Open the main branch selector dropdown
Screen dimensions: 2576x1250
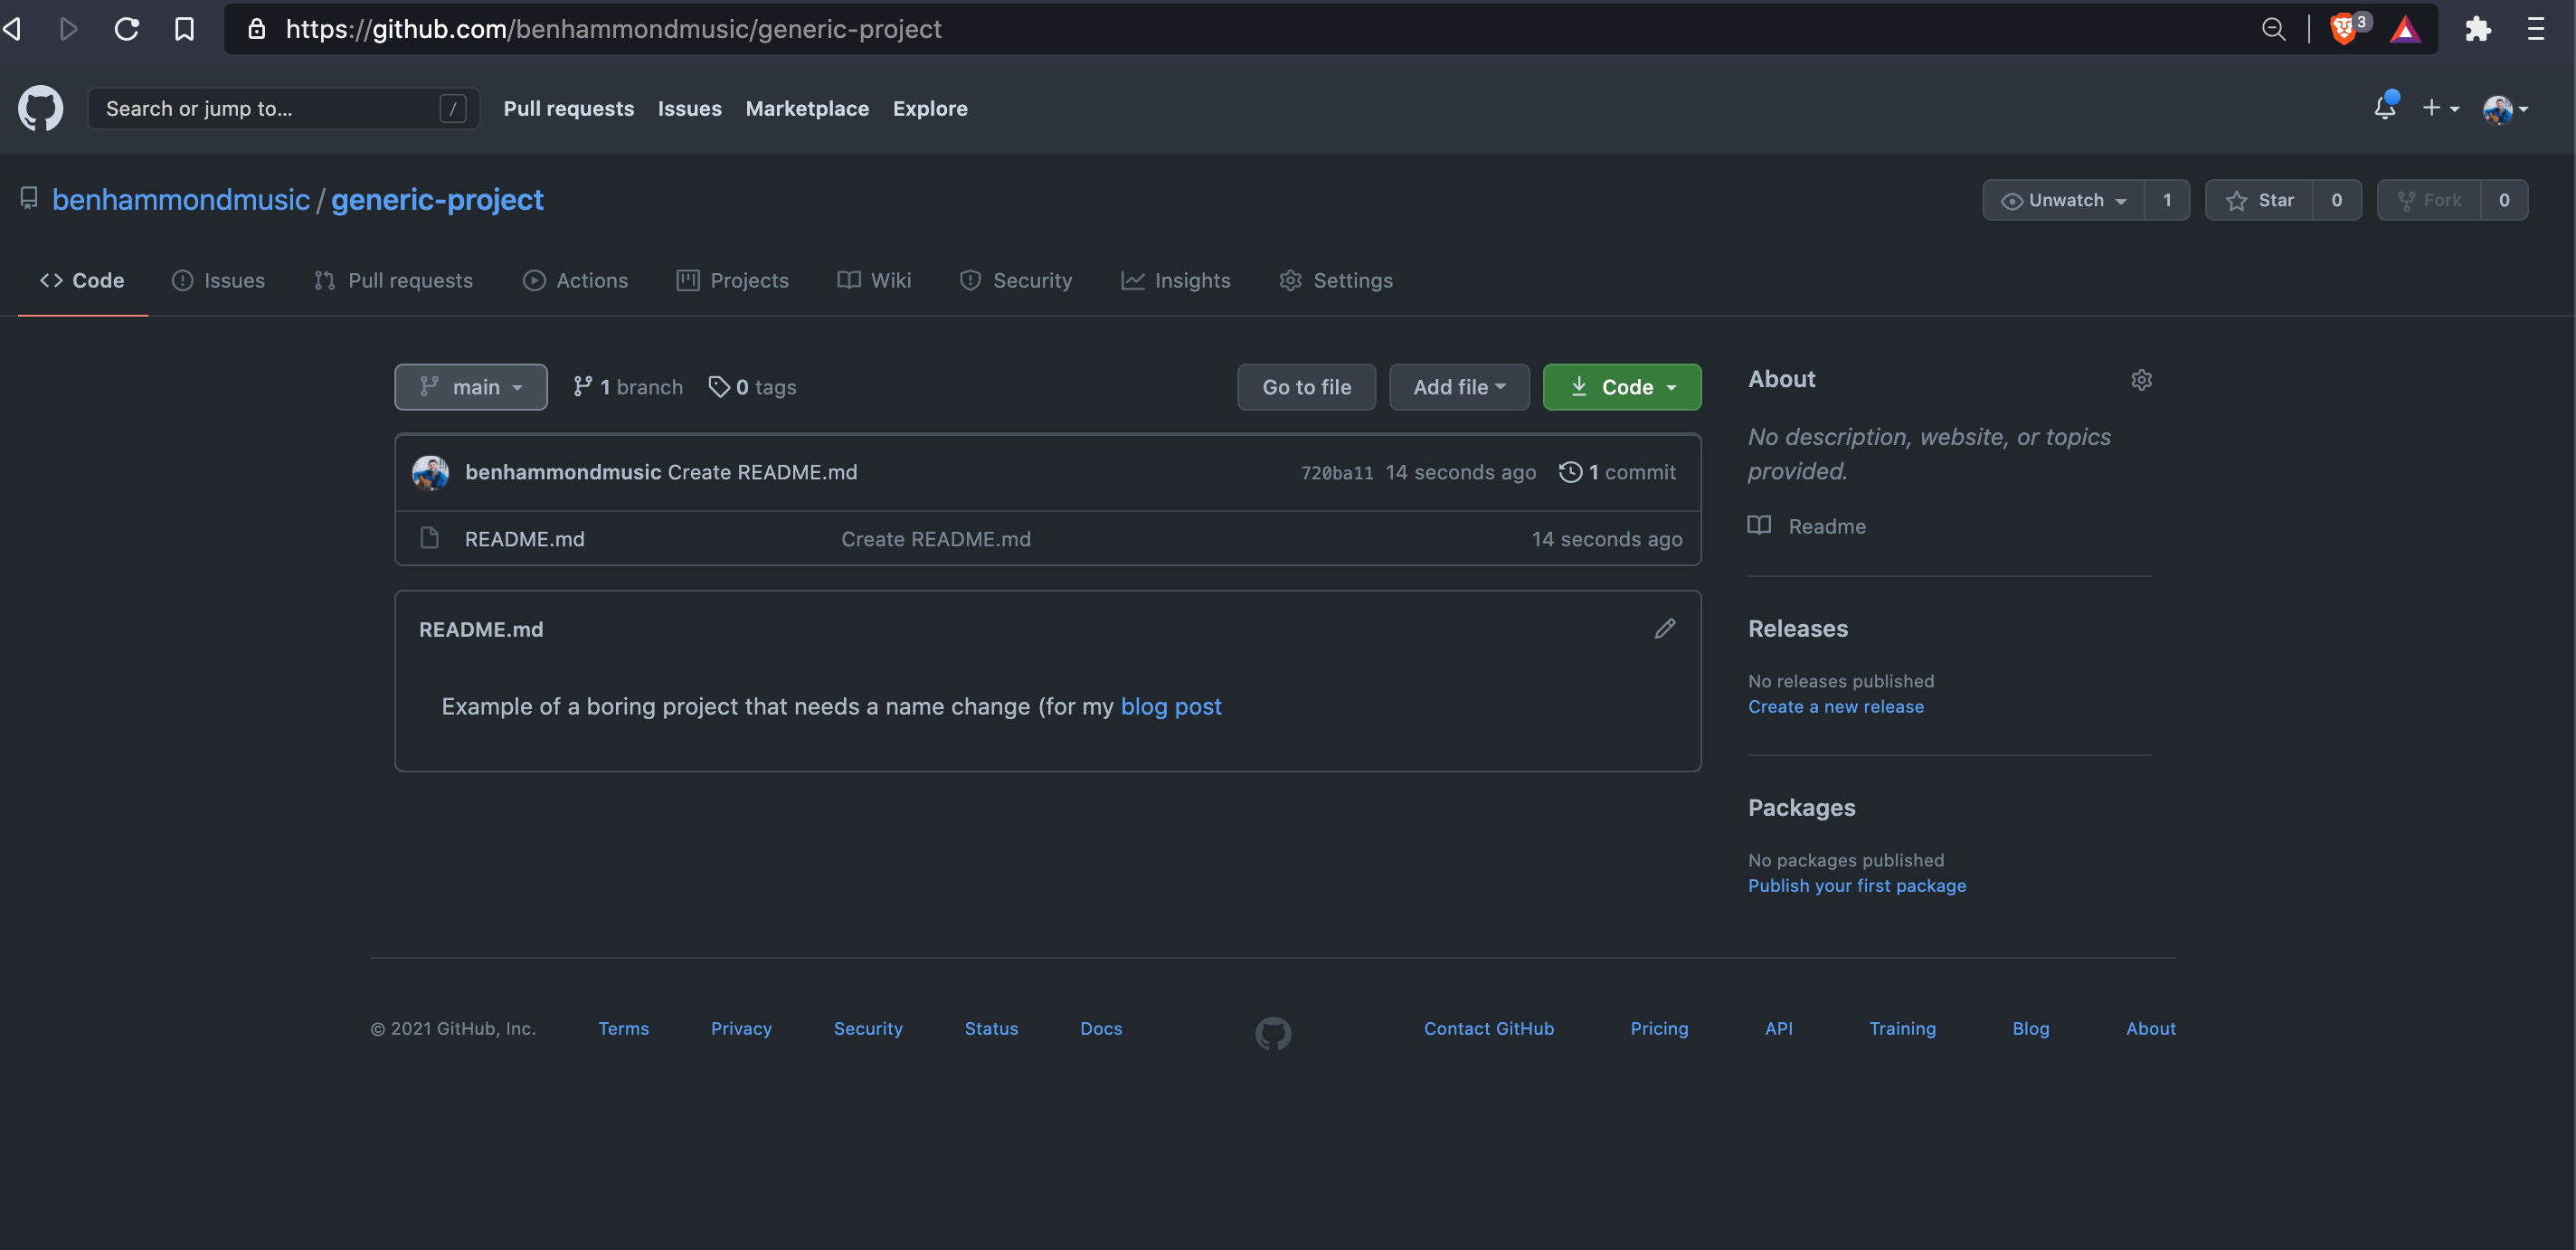click(x=471, y=387)
